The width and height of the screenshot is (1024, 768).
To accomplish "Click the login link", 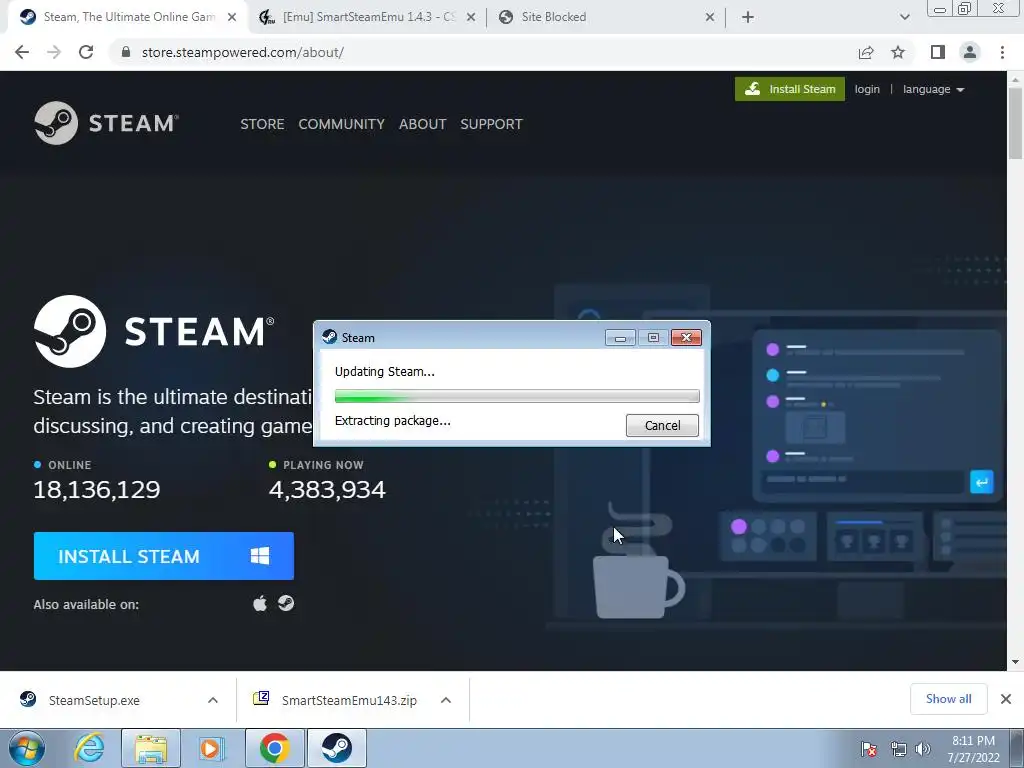I will [867, 89].
